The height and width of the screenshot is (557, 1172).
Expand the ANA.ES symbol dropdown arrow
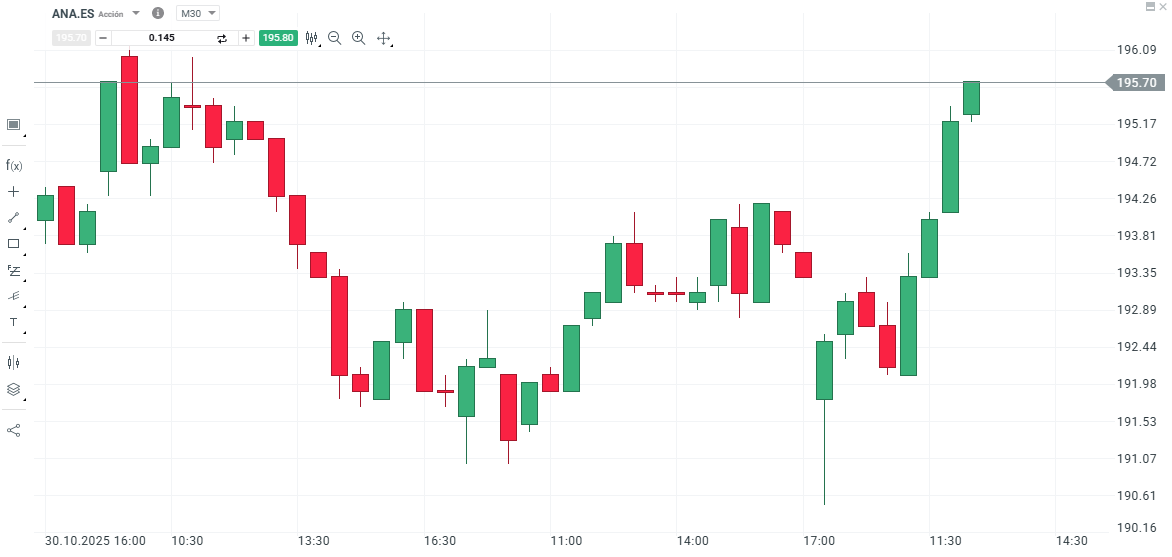(136, 14)
